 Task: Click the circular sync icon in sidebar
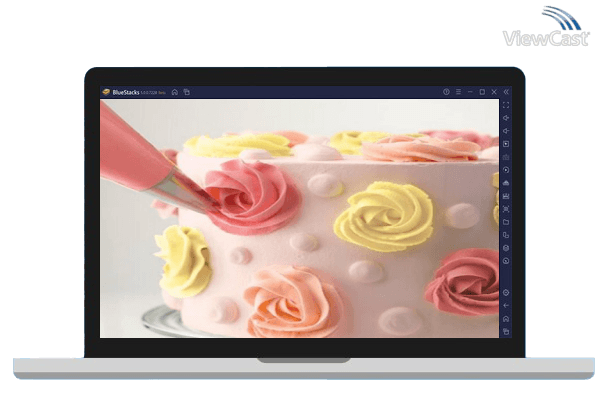(x=506, y=170)
